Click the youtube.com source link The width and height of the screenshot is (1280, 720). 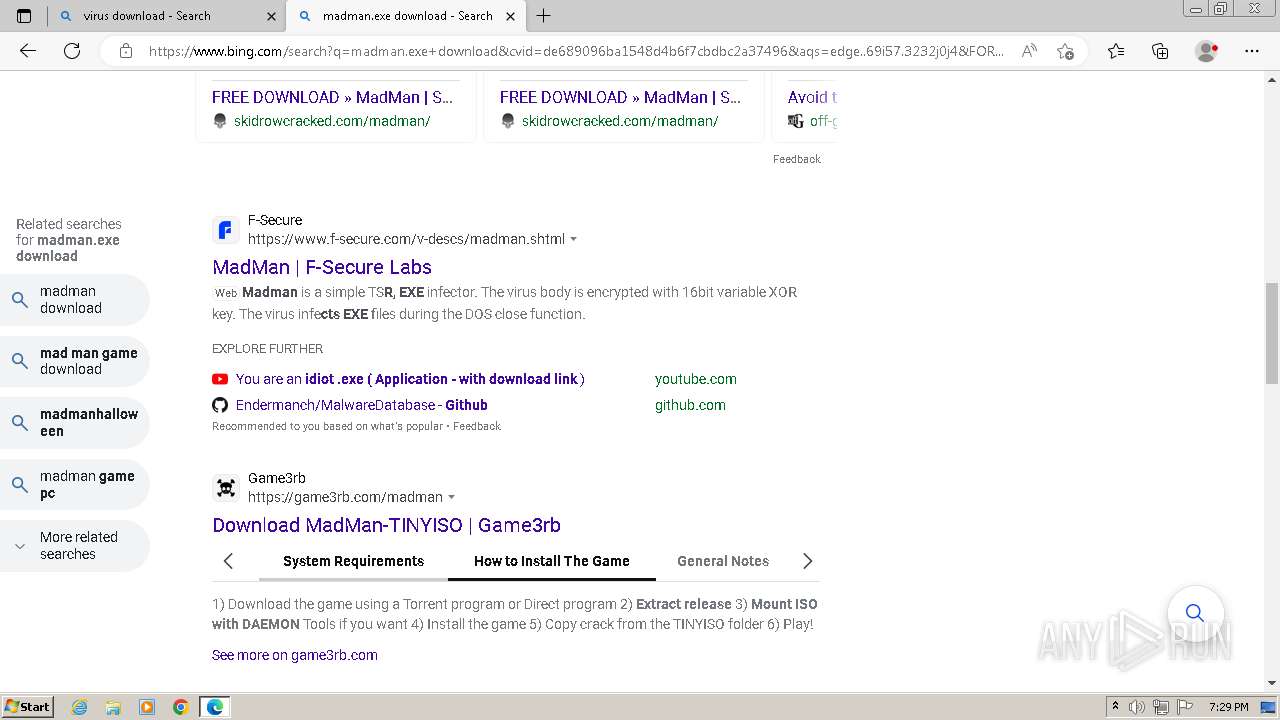696,379
